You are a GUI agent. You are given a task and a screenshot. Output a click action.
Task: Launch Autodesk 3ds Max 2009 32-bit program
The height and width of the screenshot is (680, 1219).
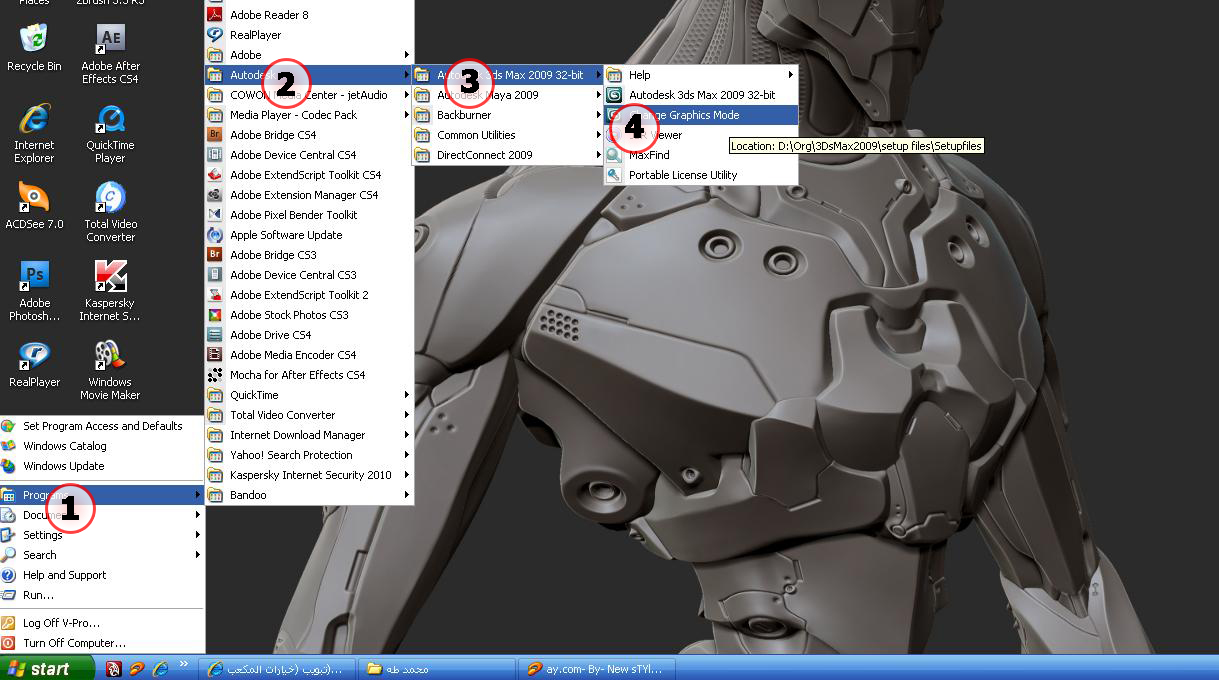point(700,95)
